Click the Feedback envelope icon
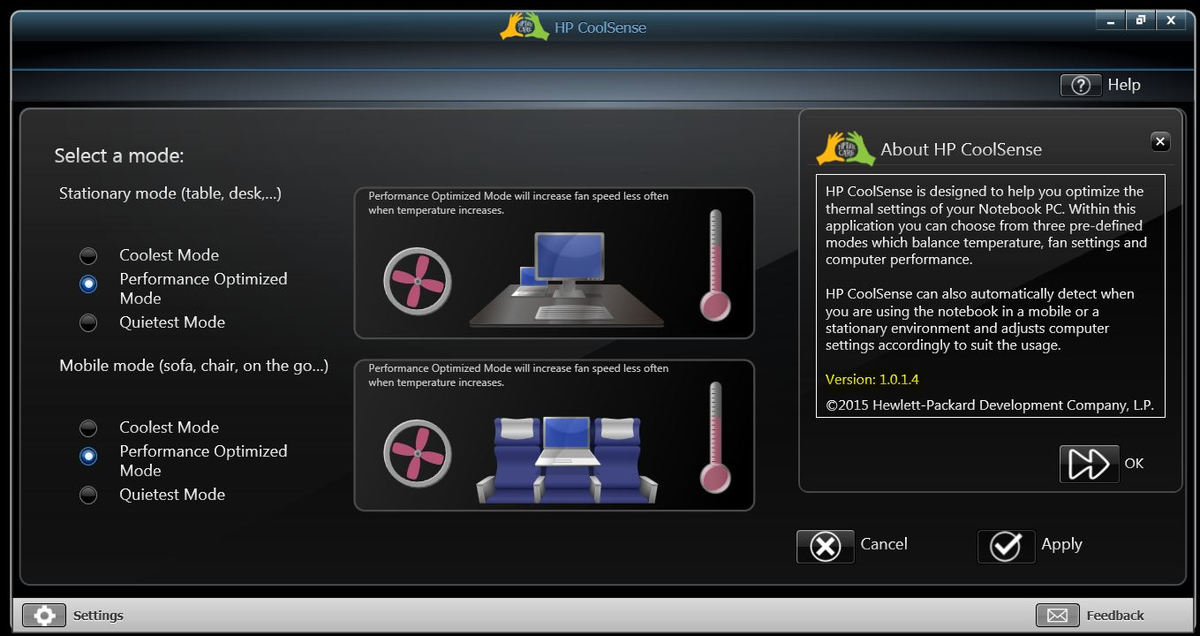1200x636 pixels. click(x=1058, y=615)
